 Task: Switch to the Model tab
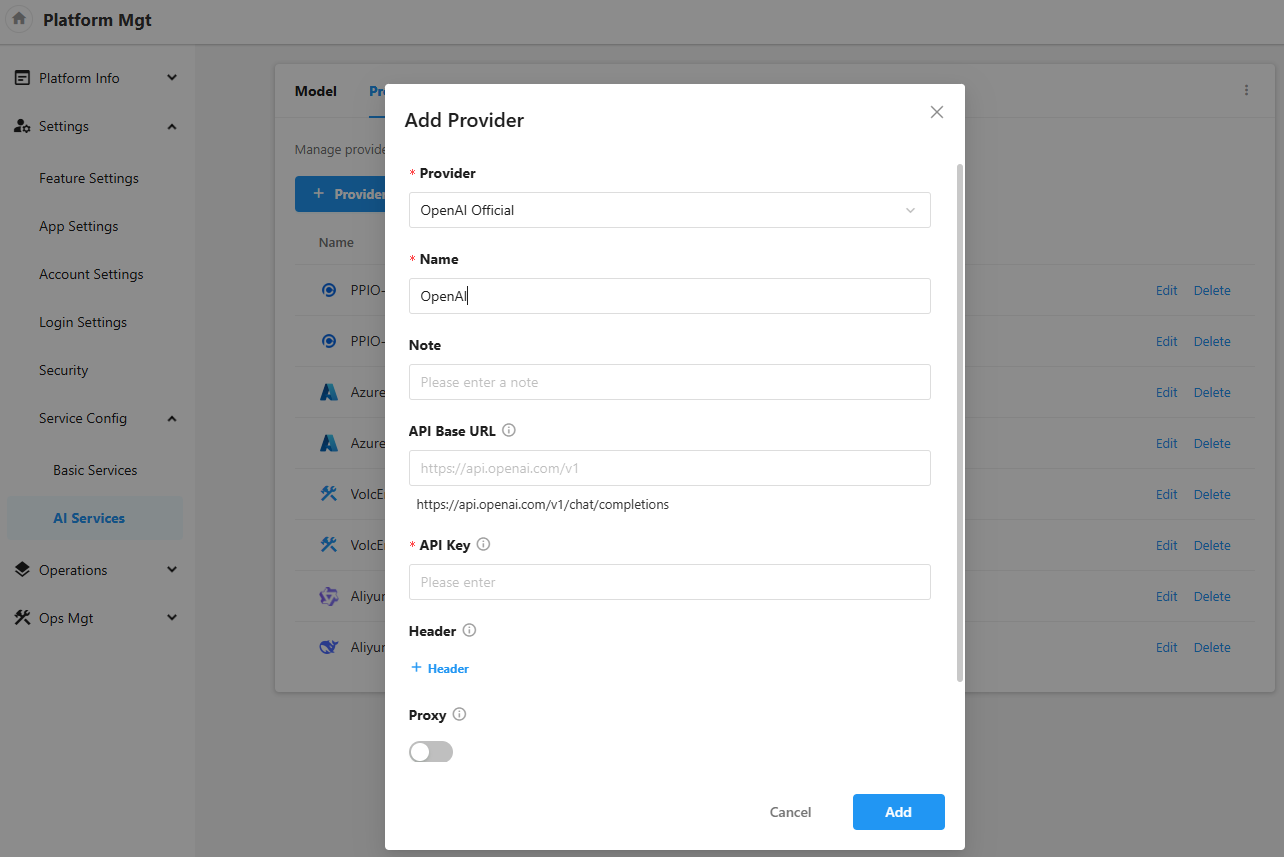[315, 91]
